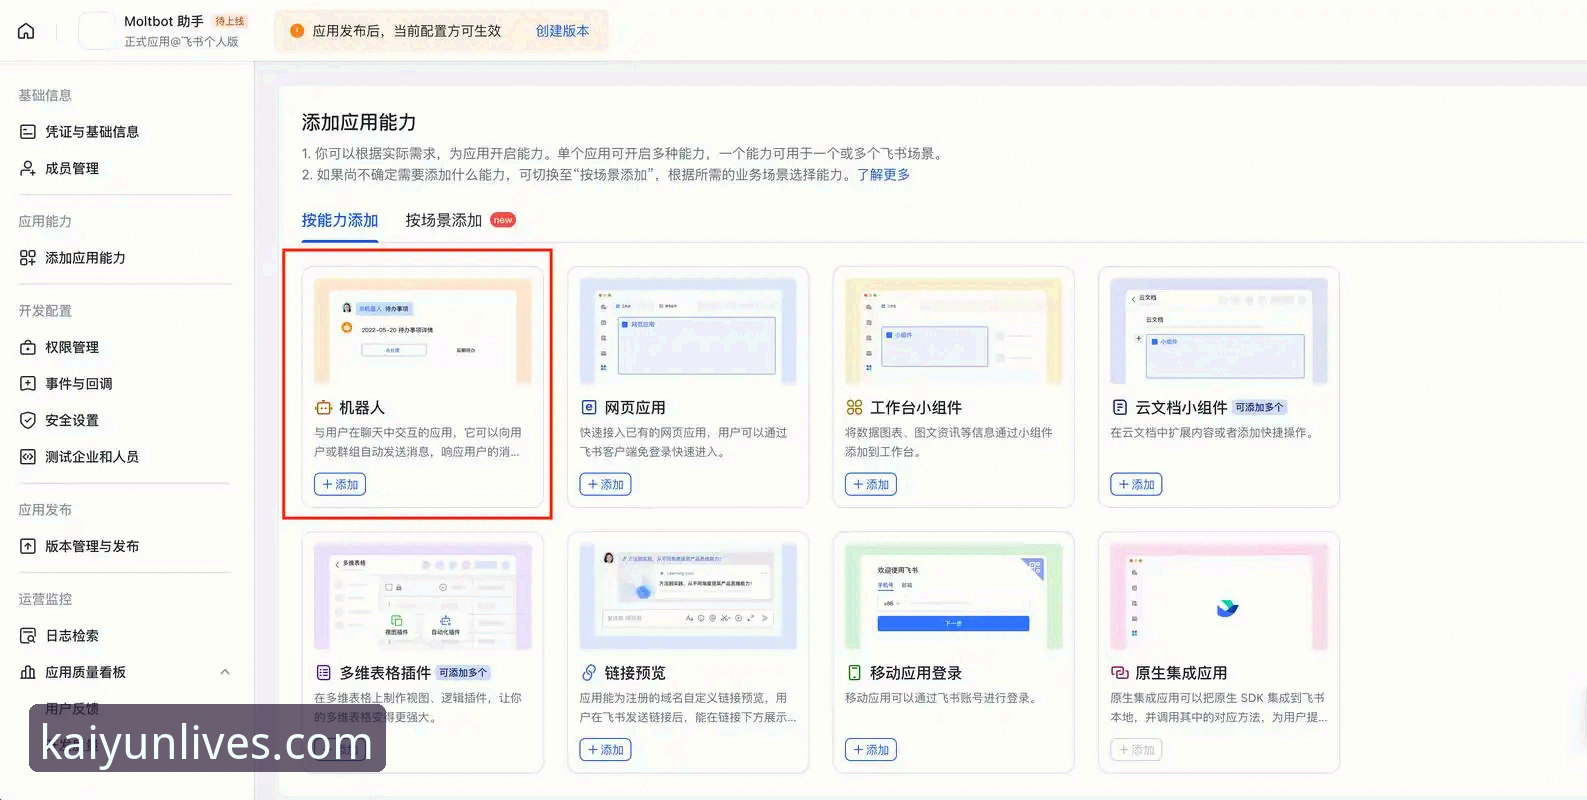Screen dimensions: 1587x800
Task: Click the 版本管理与发布 upload icon
Action: coord(28,546)
